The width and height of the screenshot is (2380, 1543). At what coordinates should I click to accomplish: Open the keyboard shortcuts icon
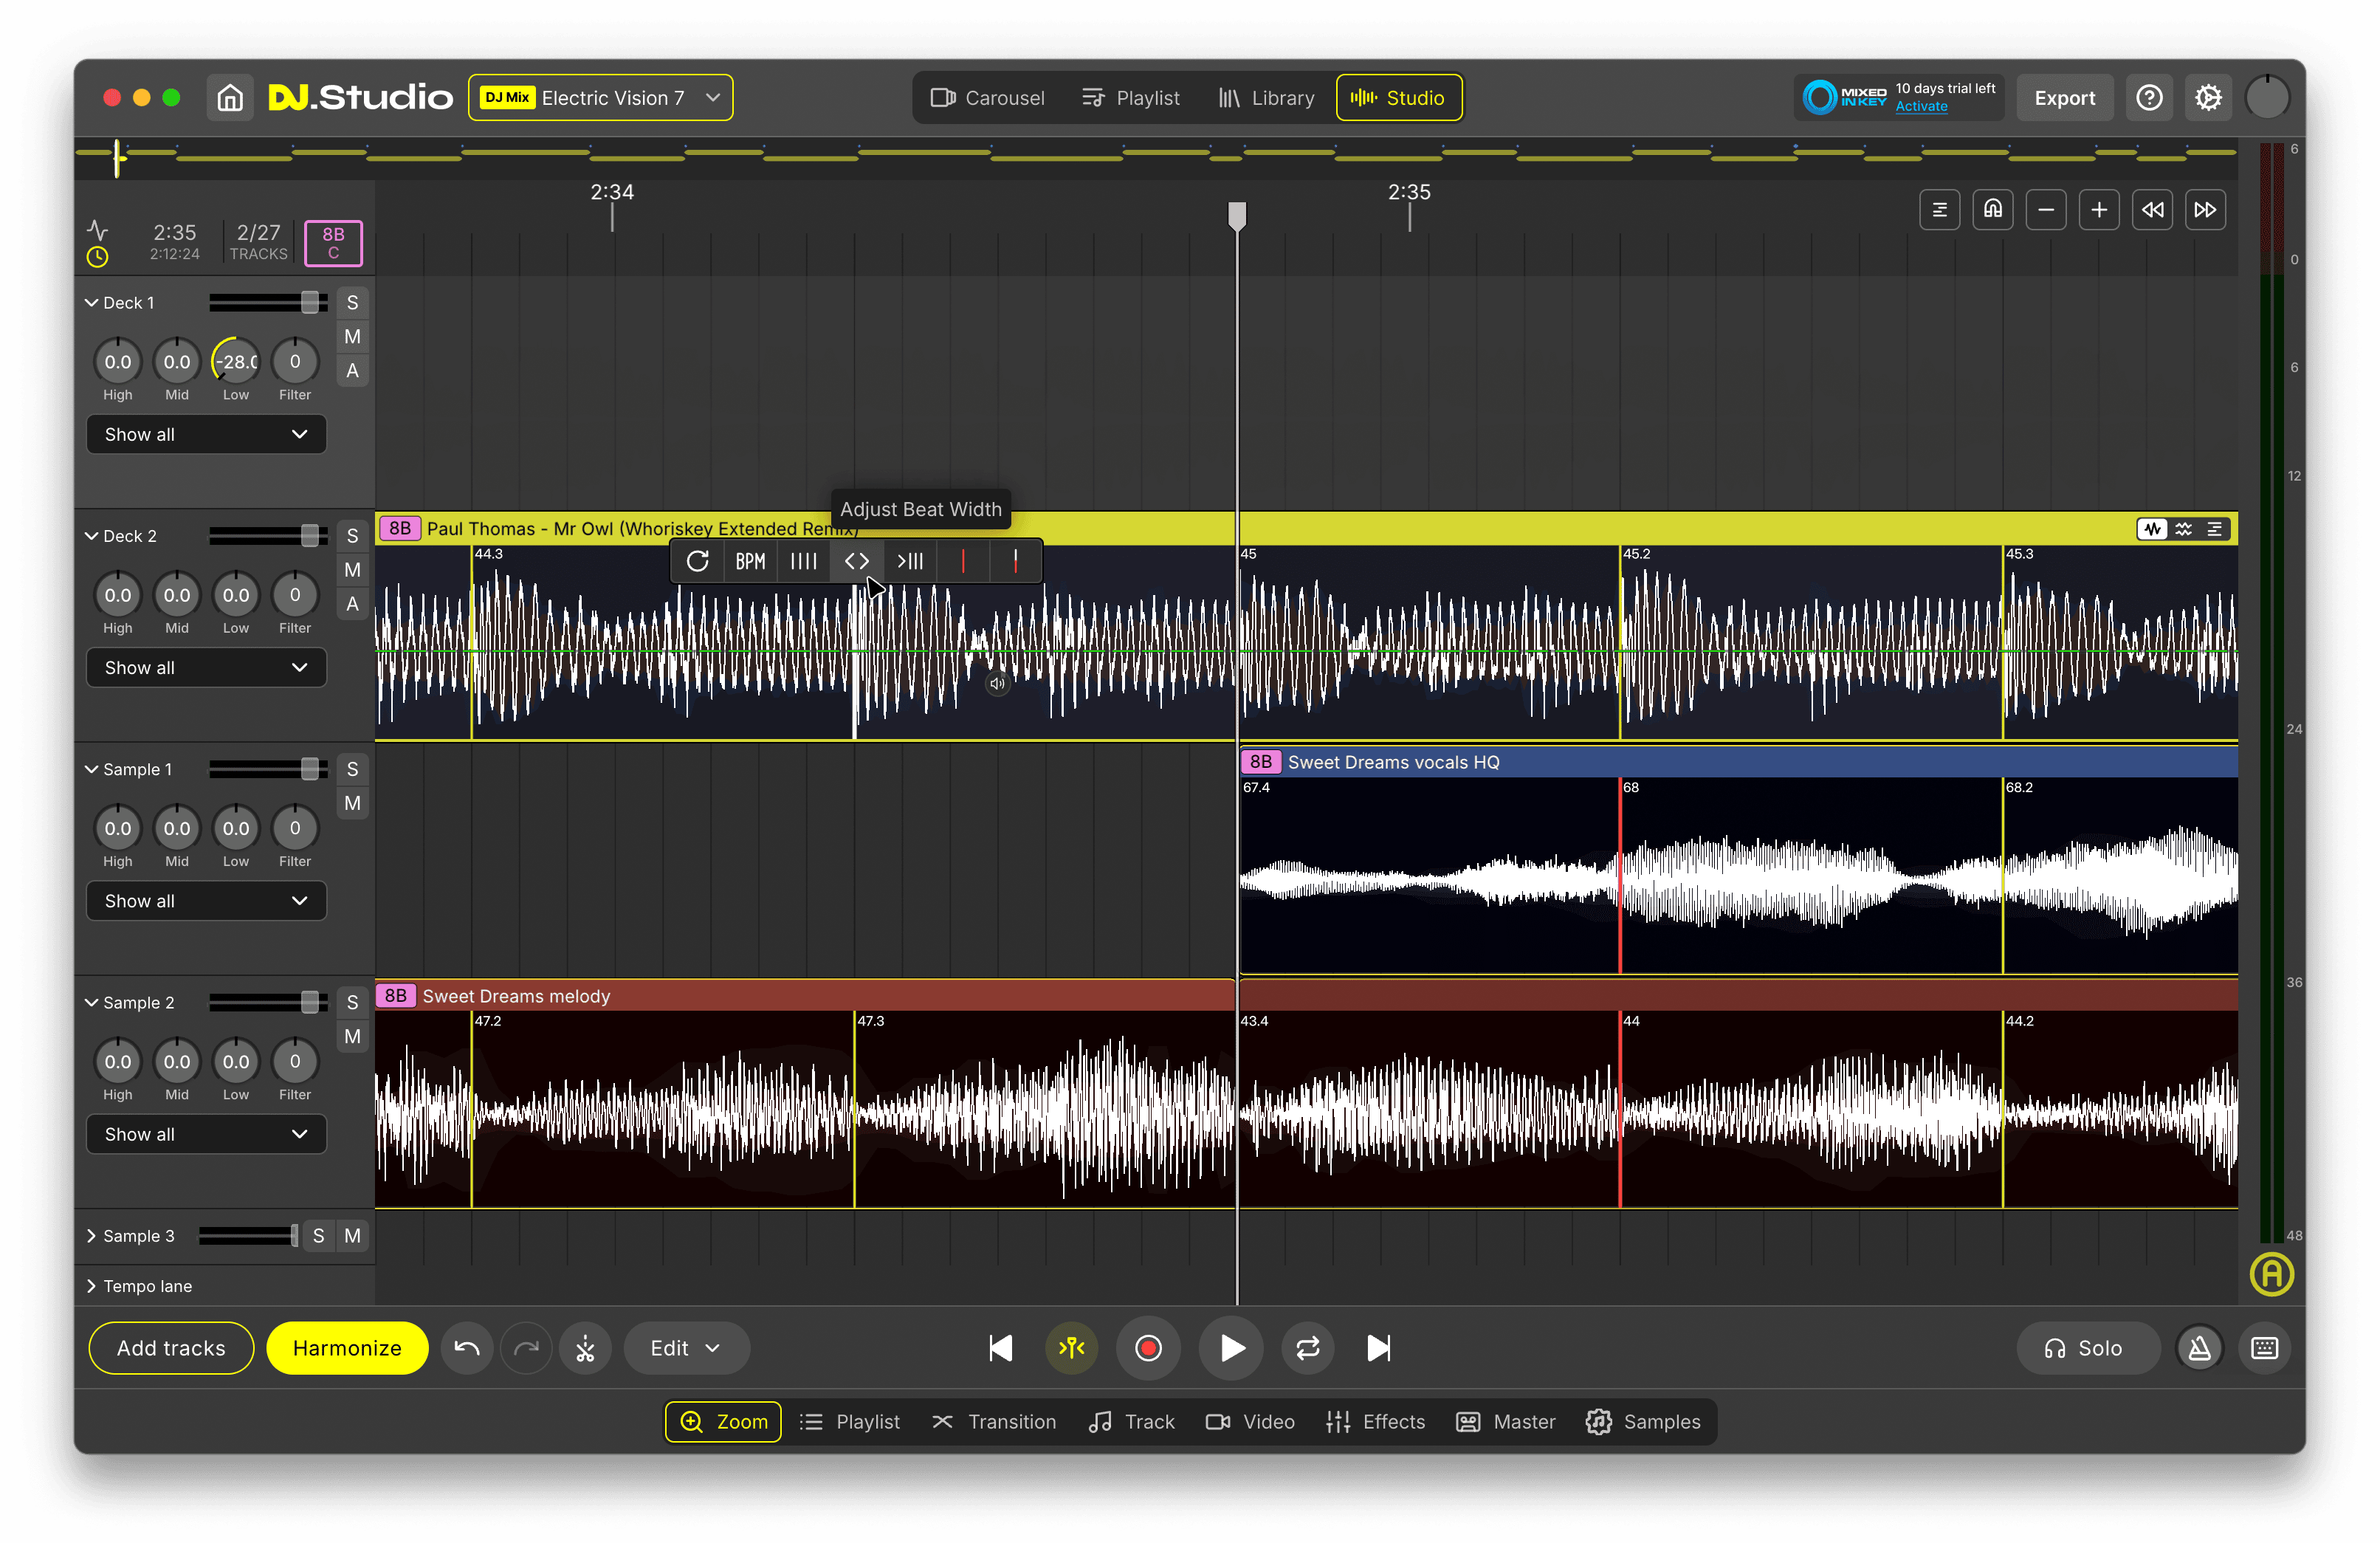[2264, 1348]
